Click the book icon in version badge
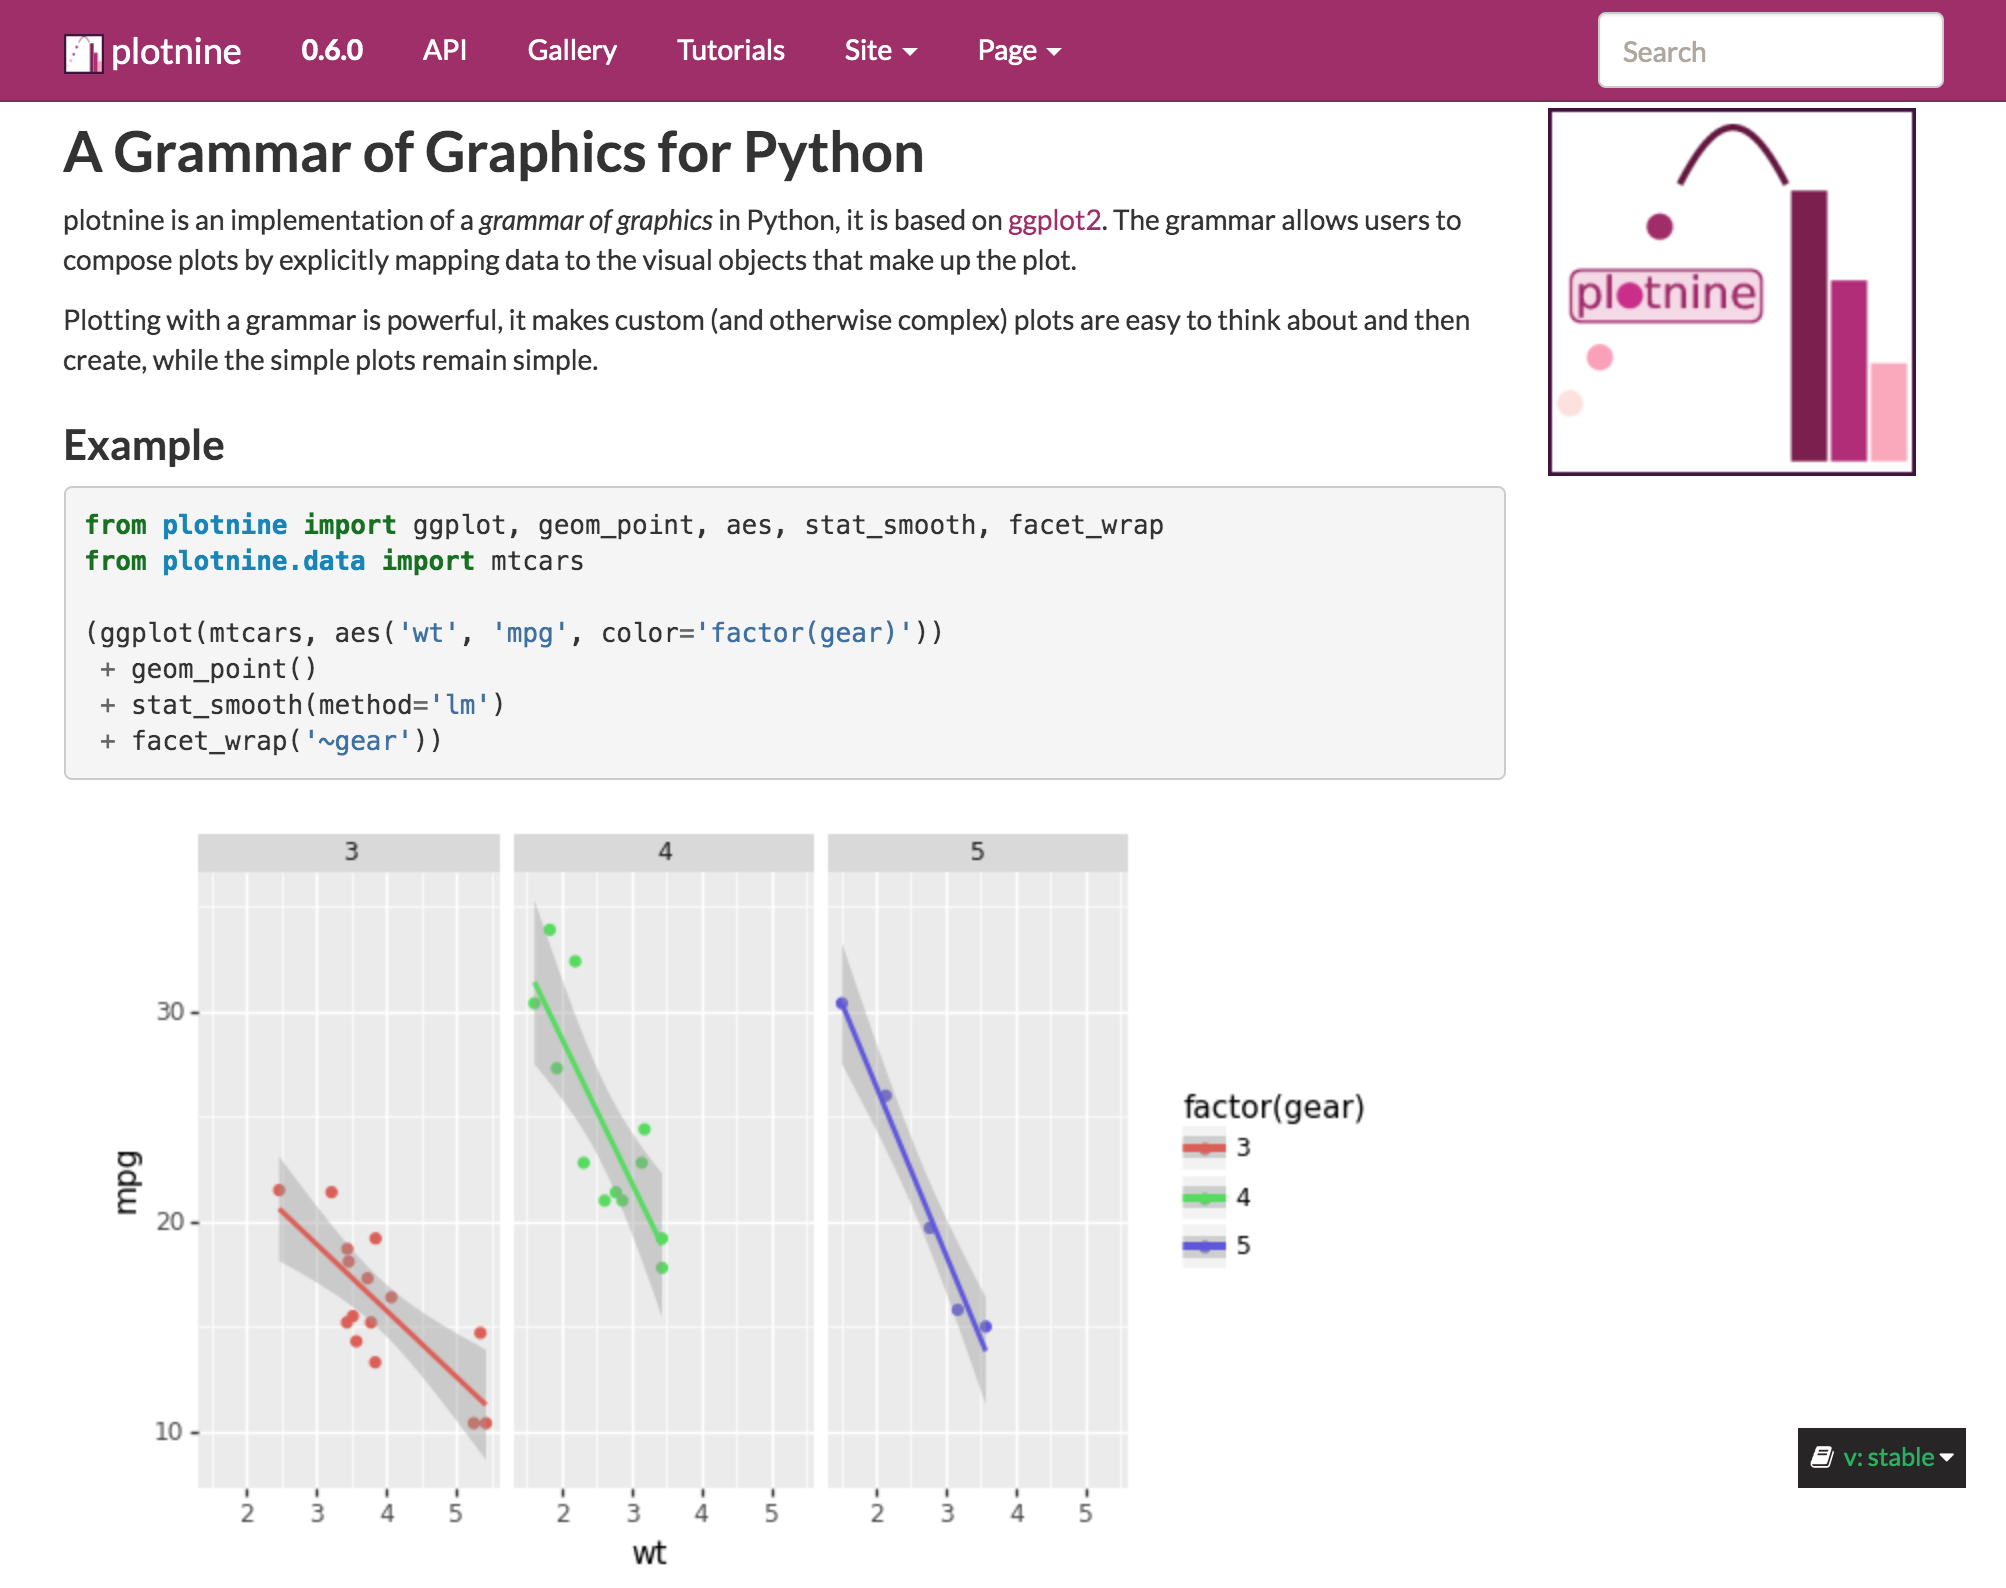The width and height of the screenshot is (2006, 1588). pyautogui.click(x=1822, y=1457)
